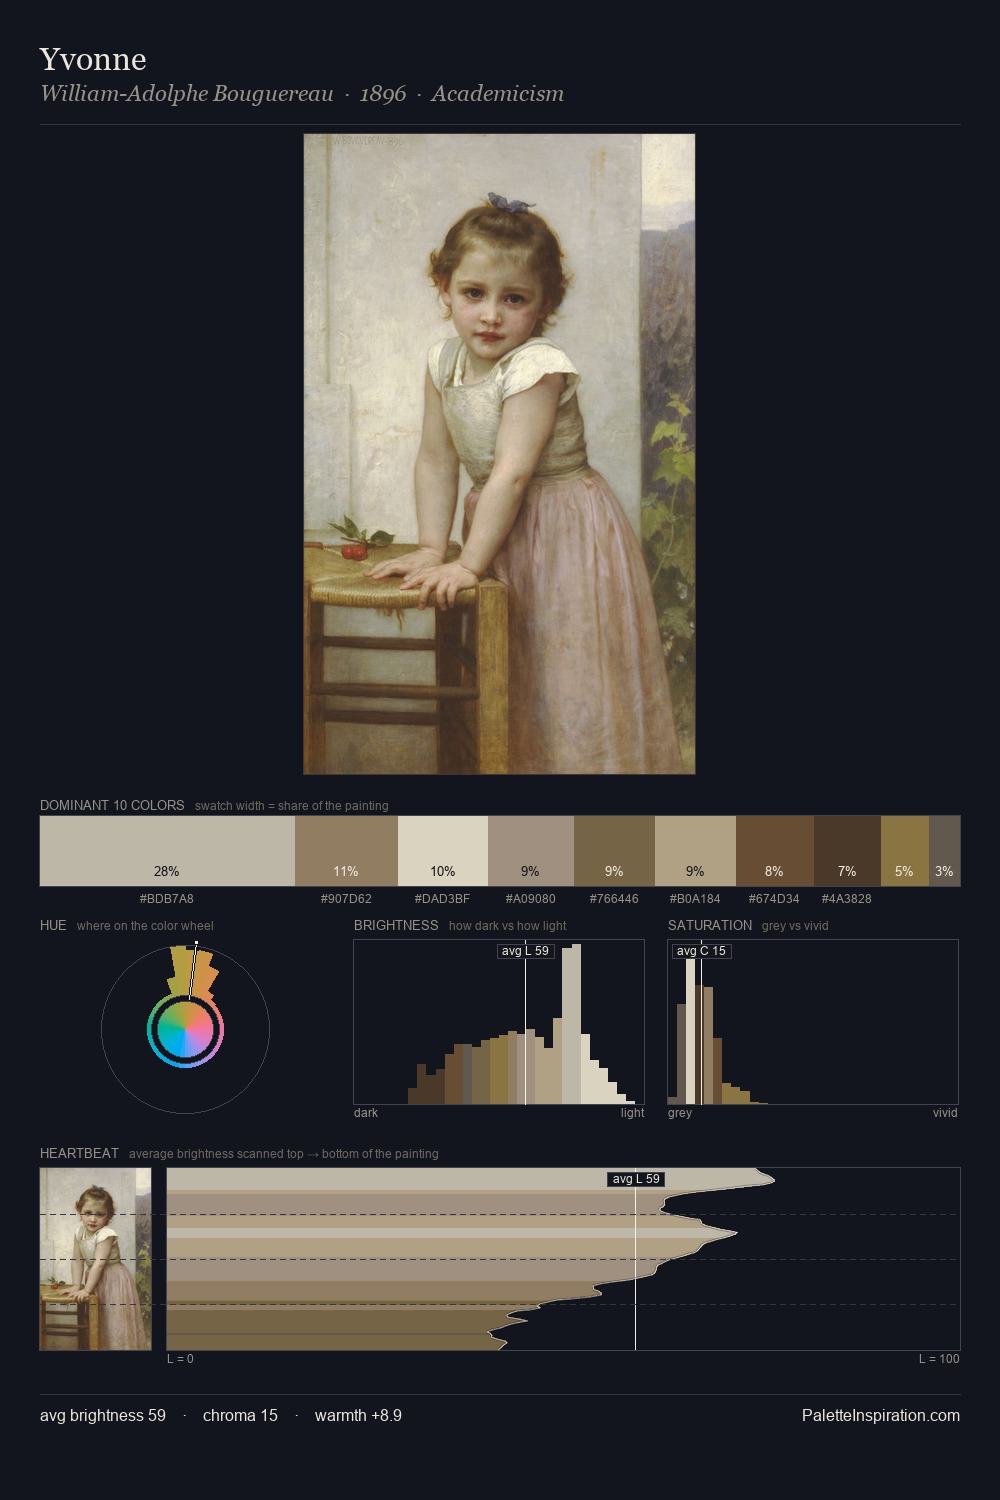Click the 'SATURATION' section heading
The height and width of the screenshot is (1500, 1000).
pyautogui.click(x=710, y=925)
